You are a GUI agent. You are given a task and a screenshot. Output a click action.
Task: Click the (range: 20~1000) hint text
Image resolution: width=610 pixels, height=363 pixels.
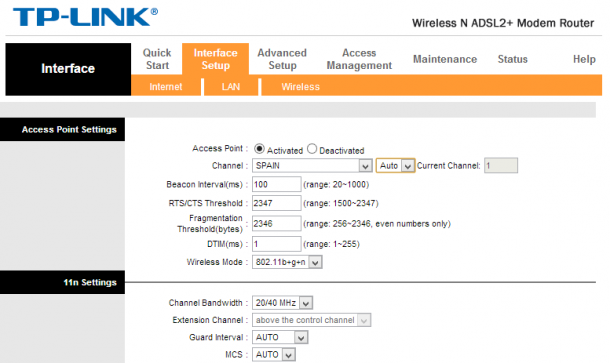[x=336, y=184]
